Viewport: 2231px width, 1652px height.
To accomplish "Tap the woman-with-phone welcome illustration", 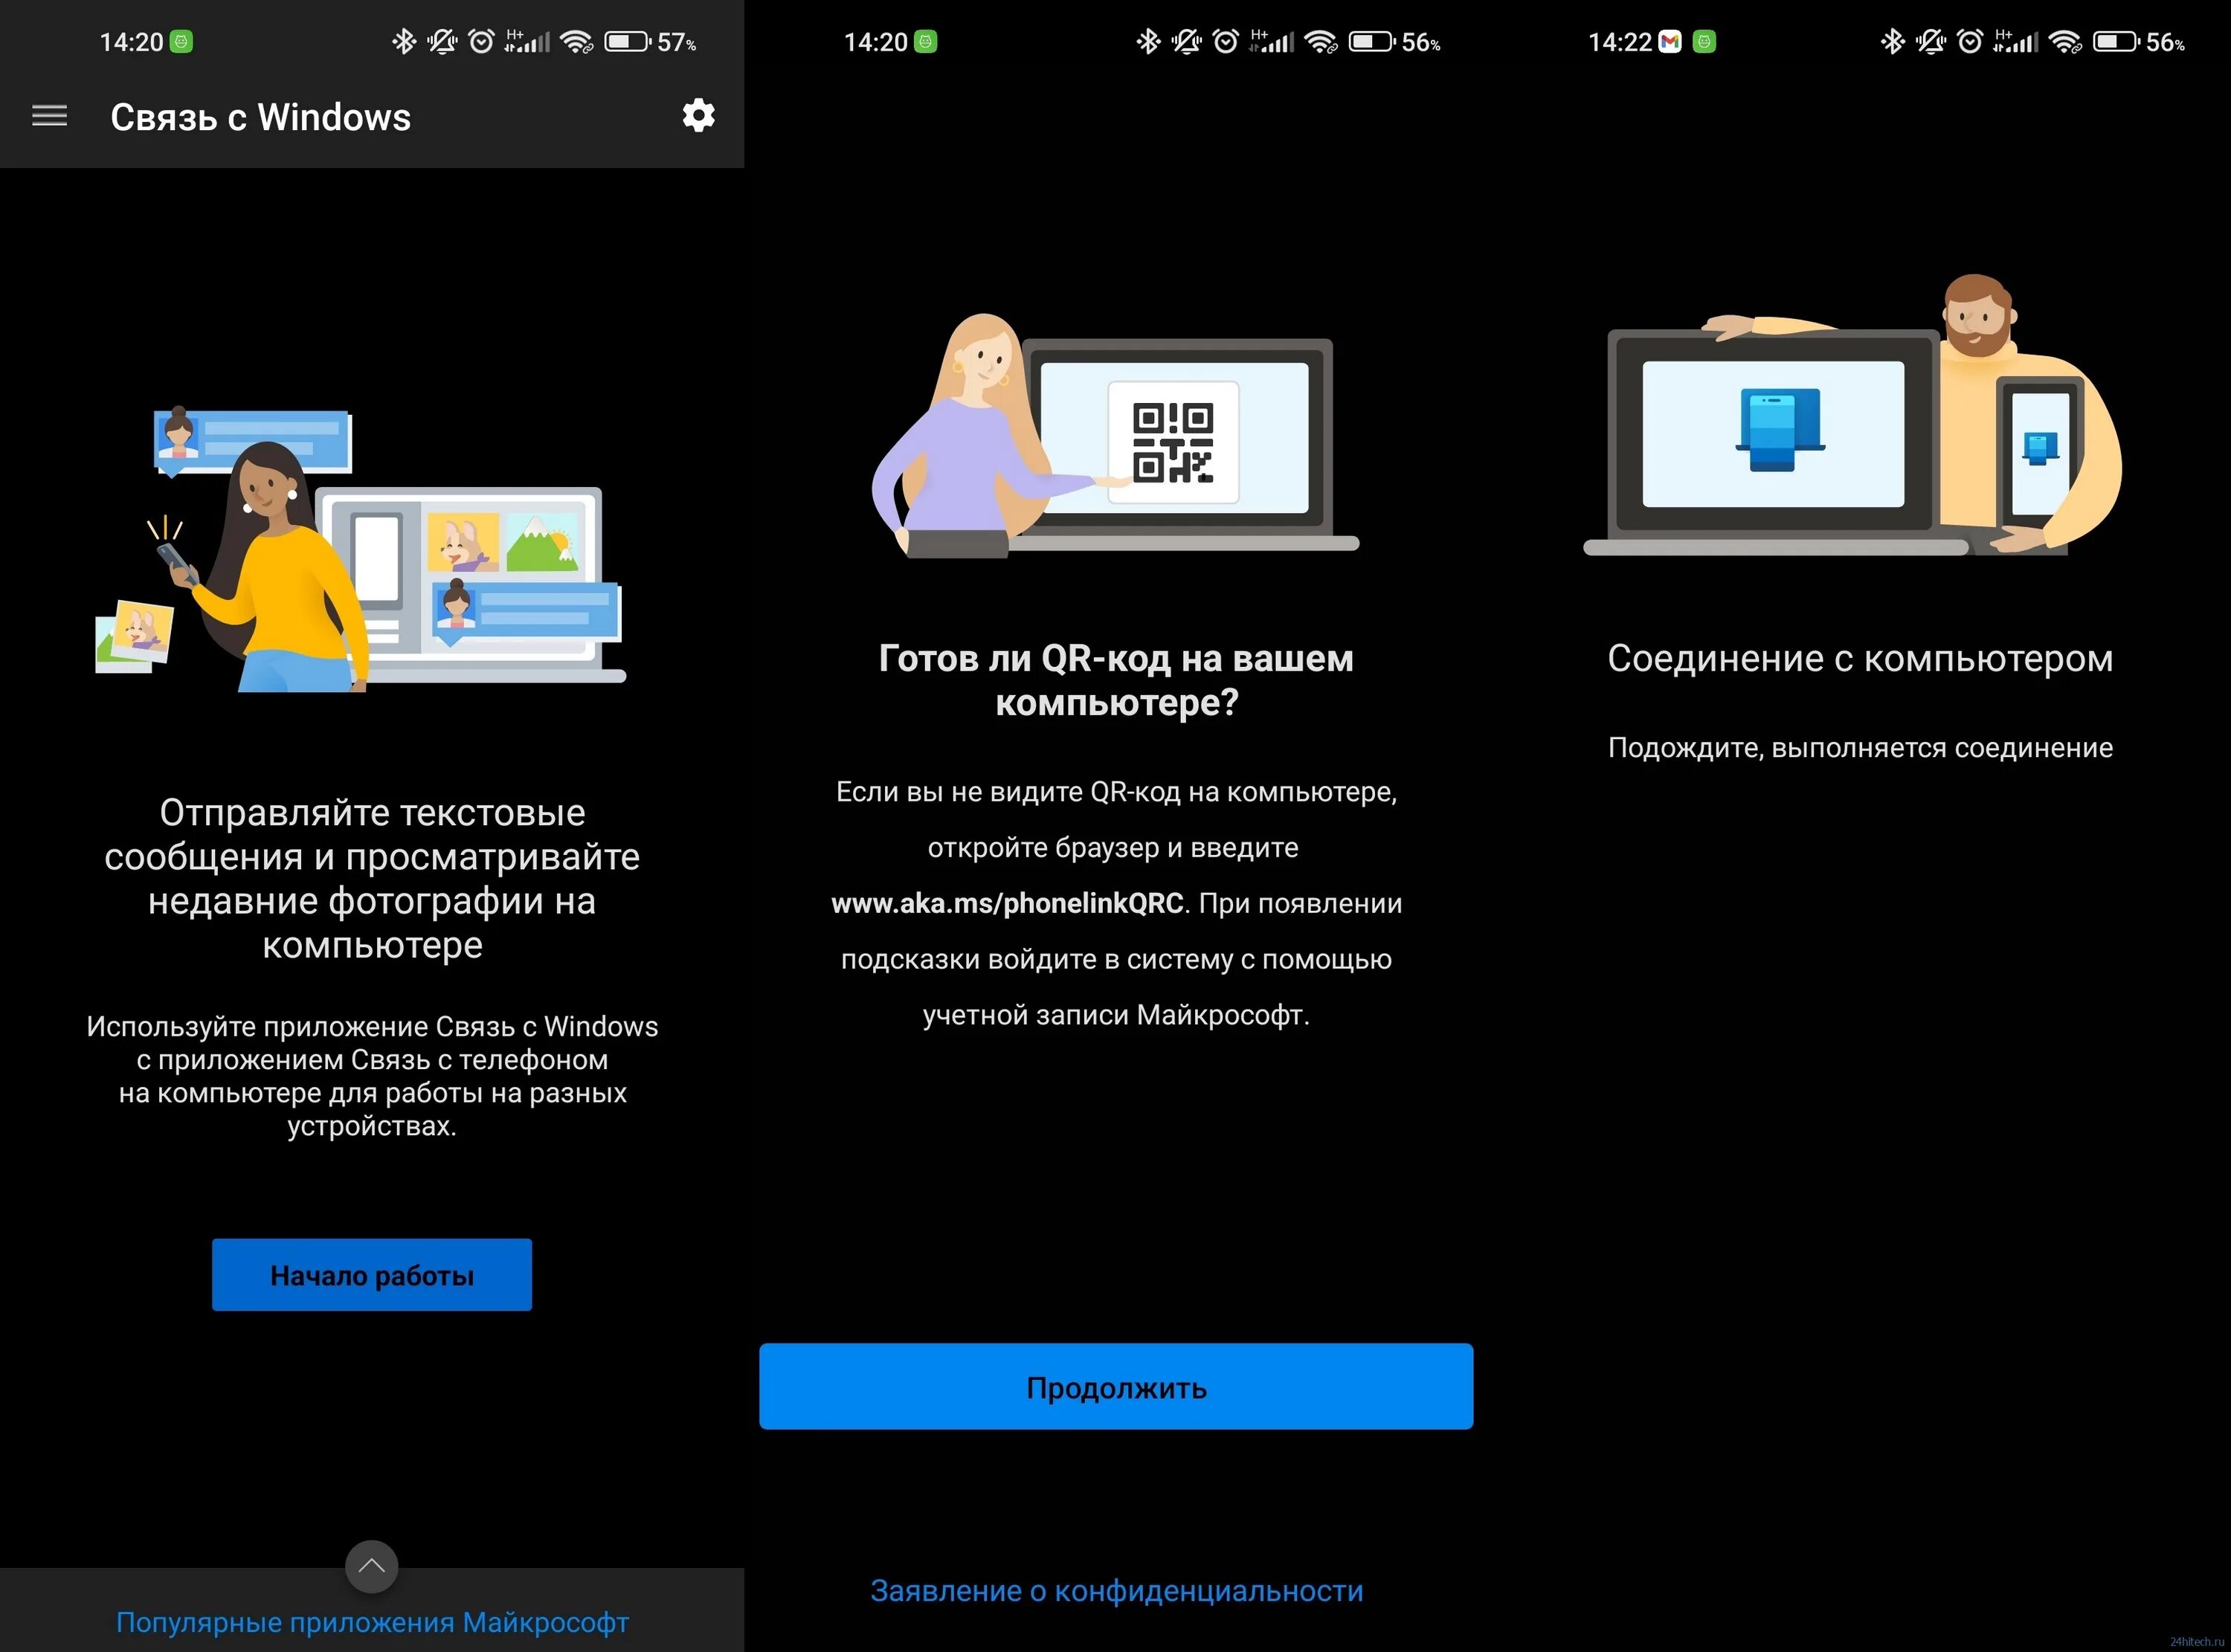I will pos(360,549).
